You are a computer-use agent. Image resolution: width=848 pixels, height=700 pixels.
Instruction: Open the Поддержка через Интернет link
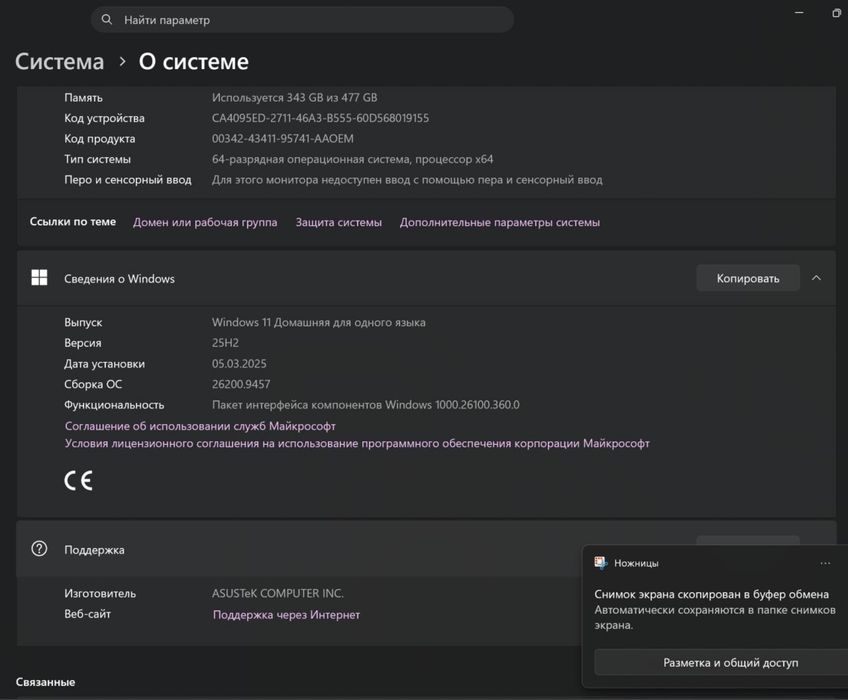(x=286, y=615)
